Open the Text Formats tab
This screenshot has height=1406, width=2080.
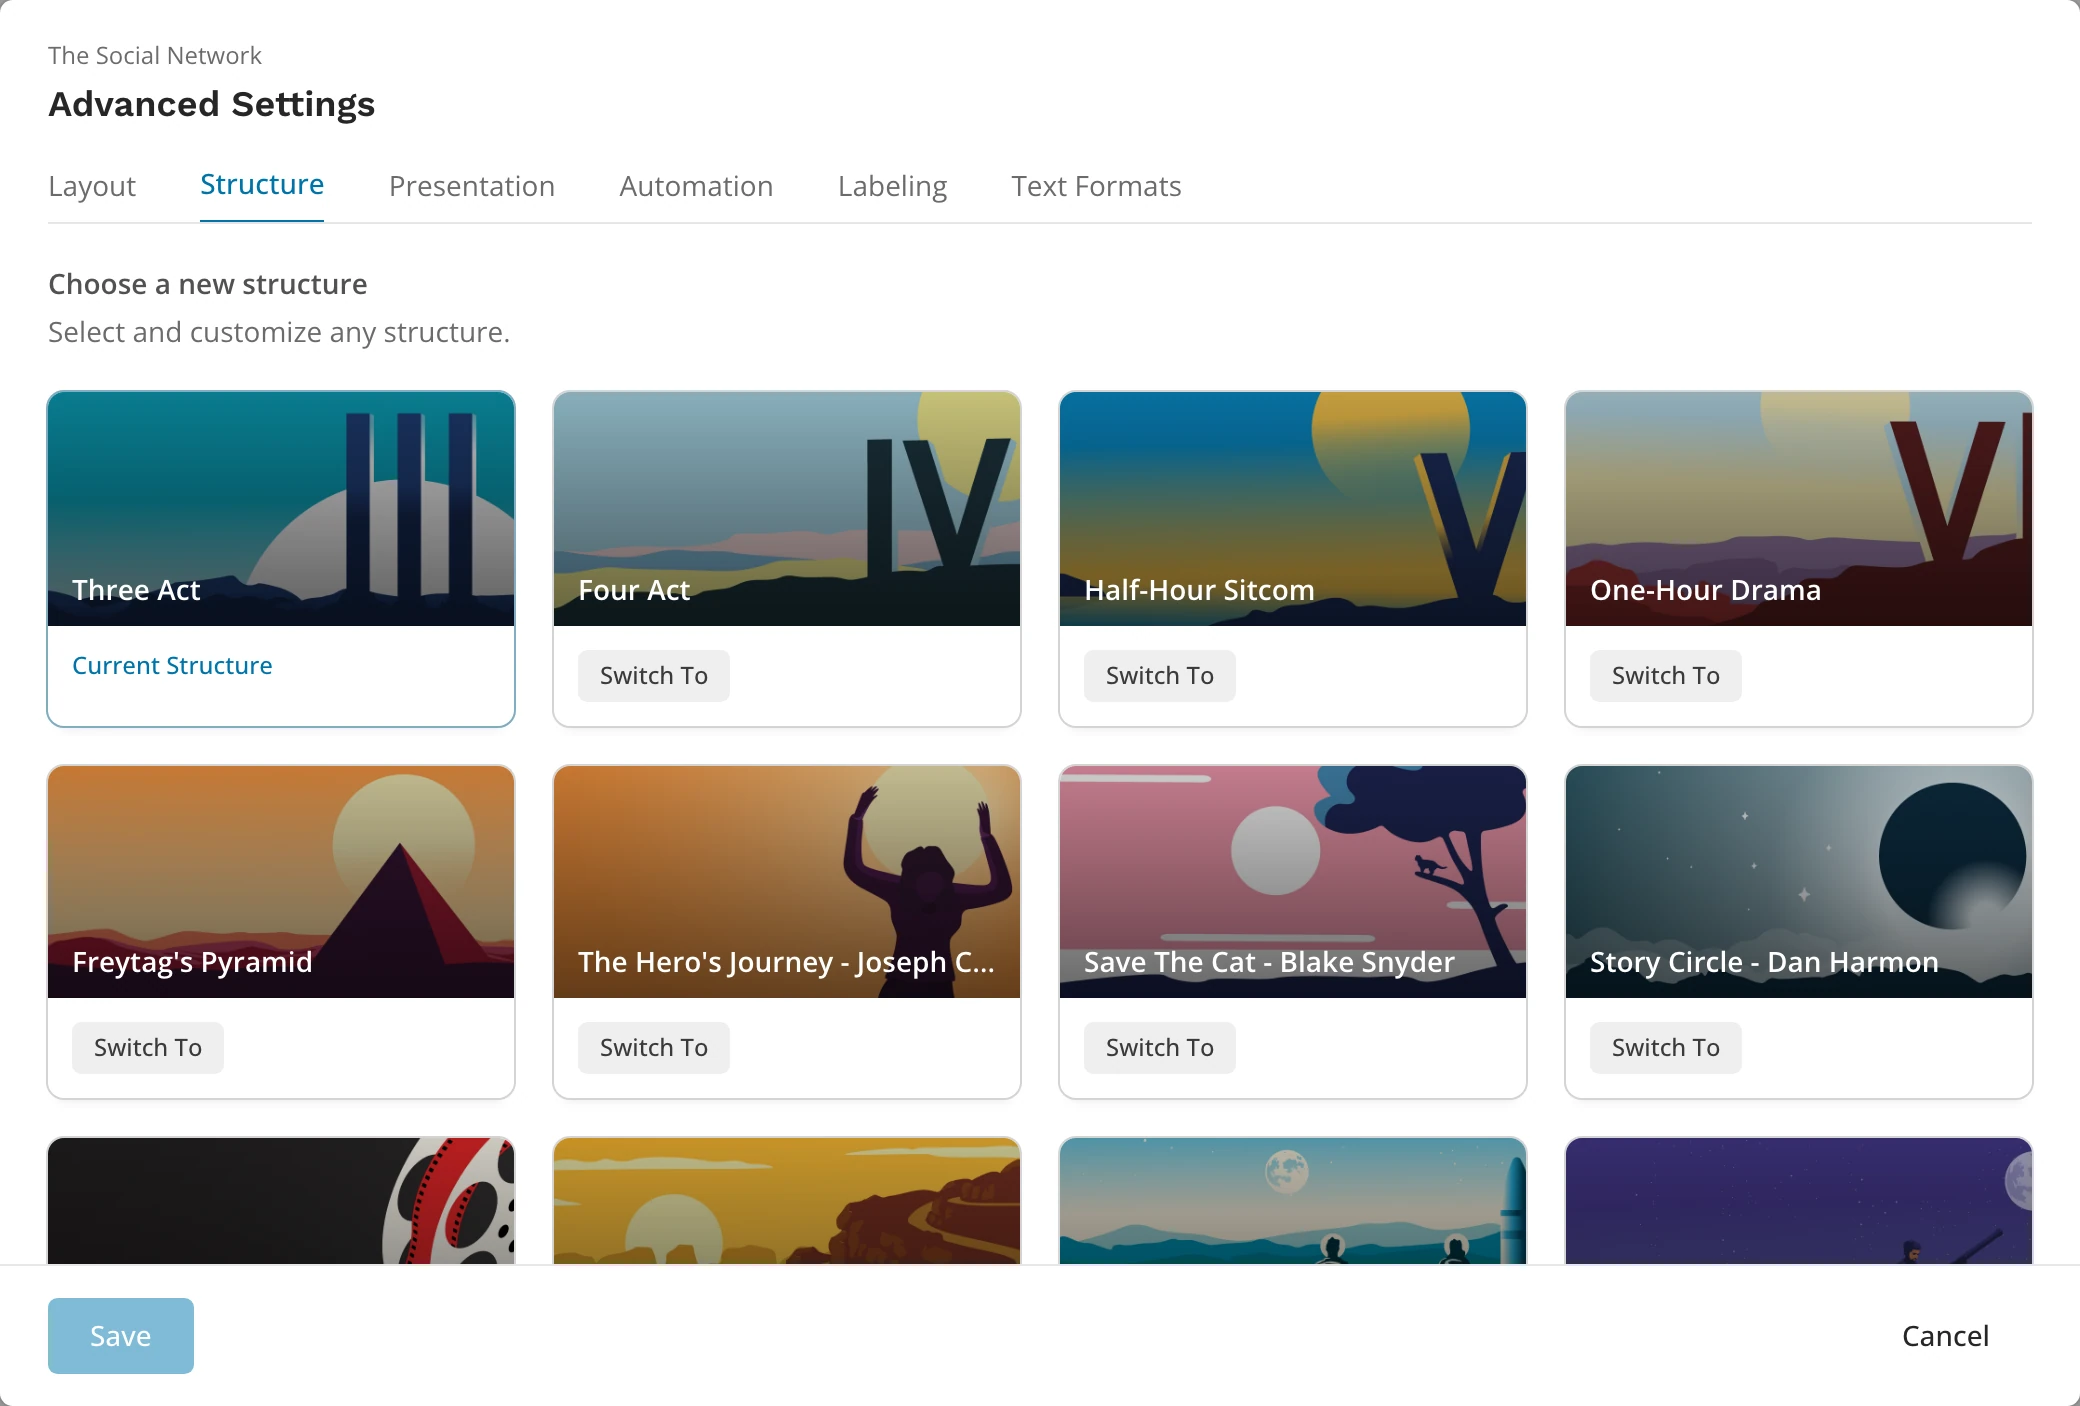(1096, 186)
